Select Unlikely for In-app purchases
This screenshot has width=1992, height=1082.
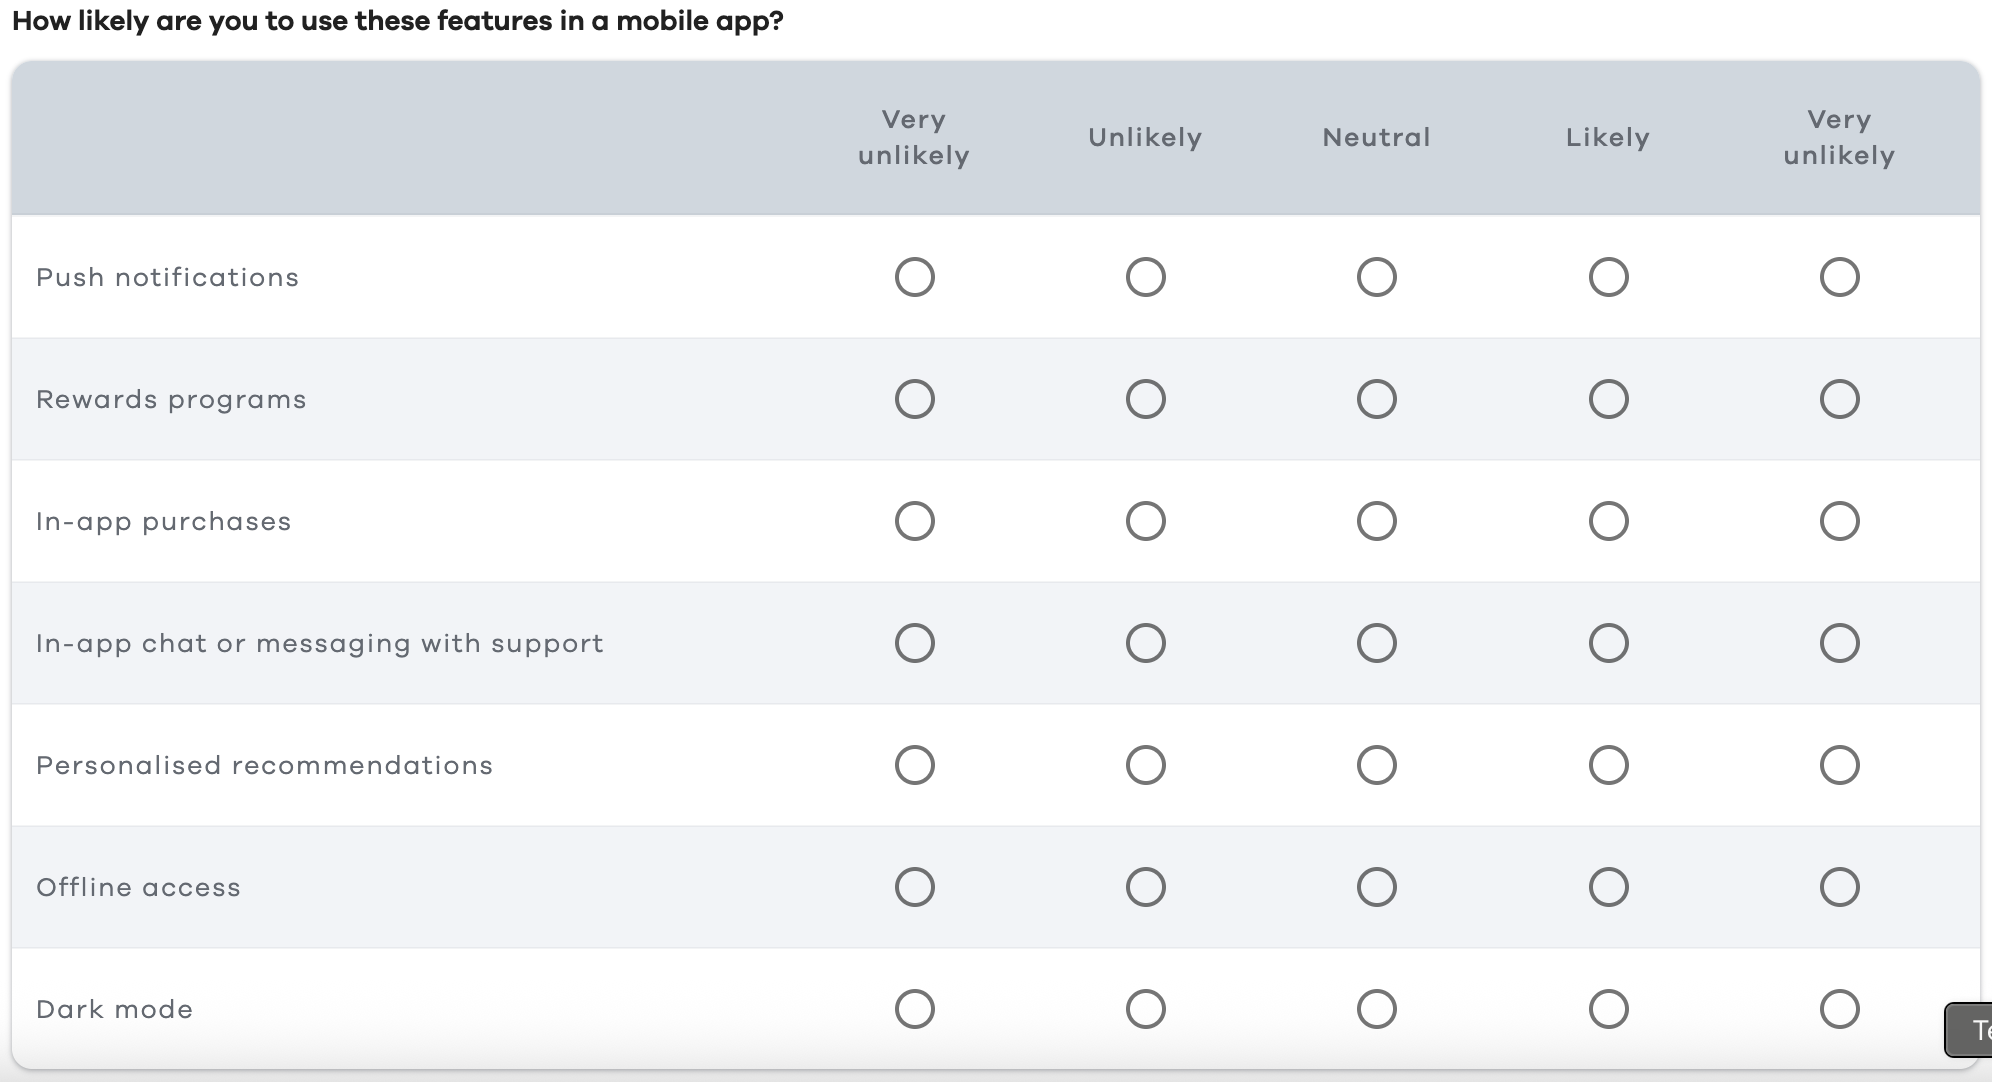pyautogui.click(x=1147, y=521)
